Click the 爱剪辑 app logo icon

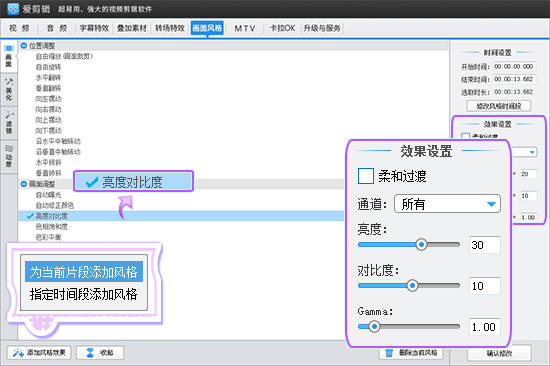click(x=13, y=9)
